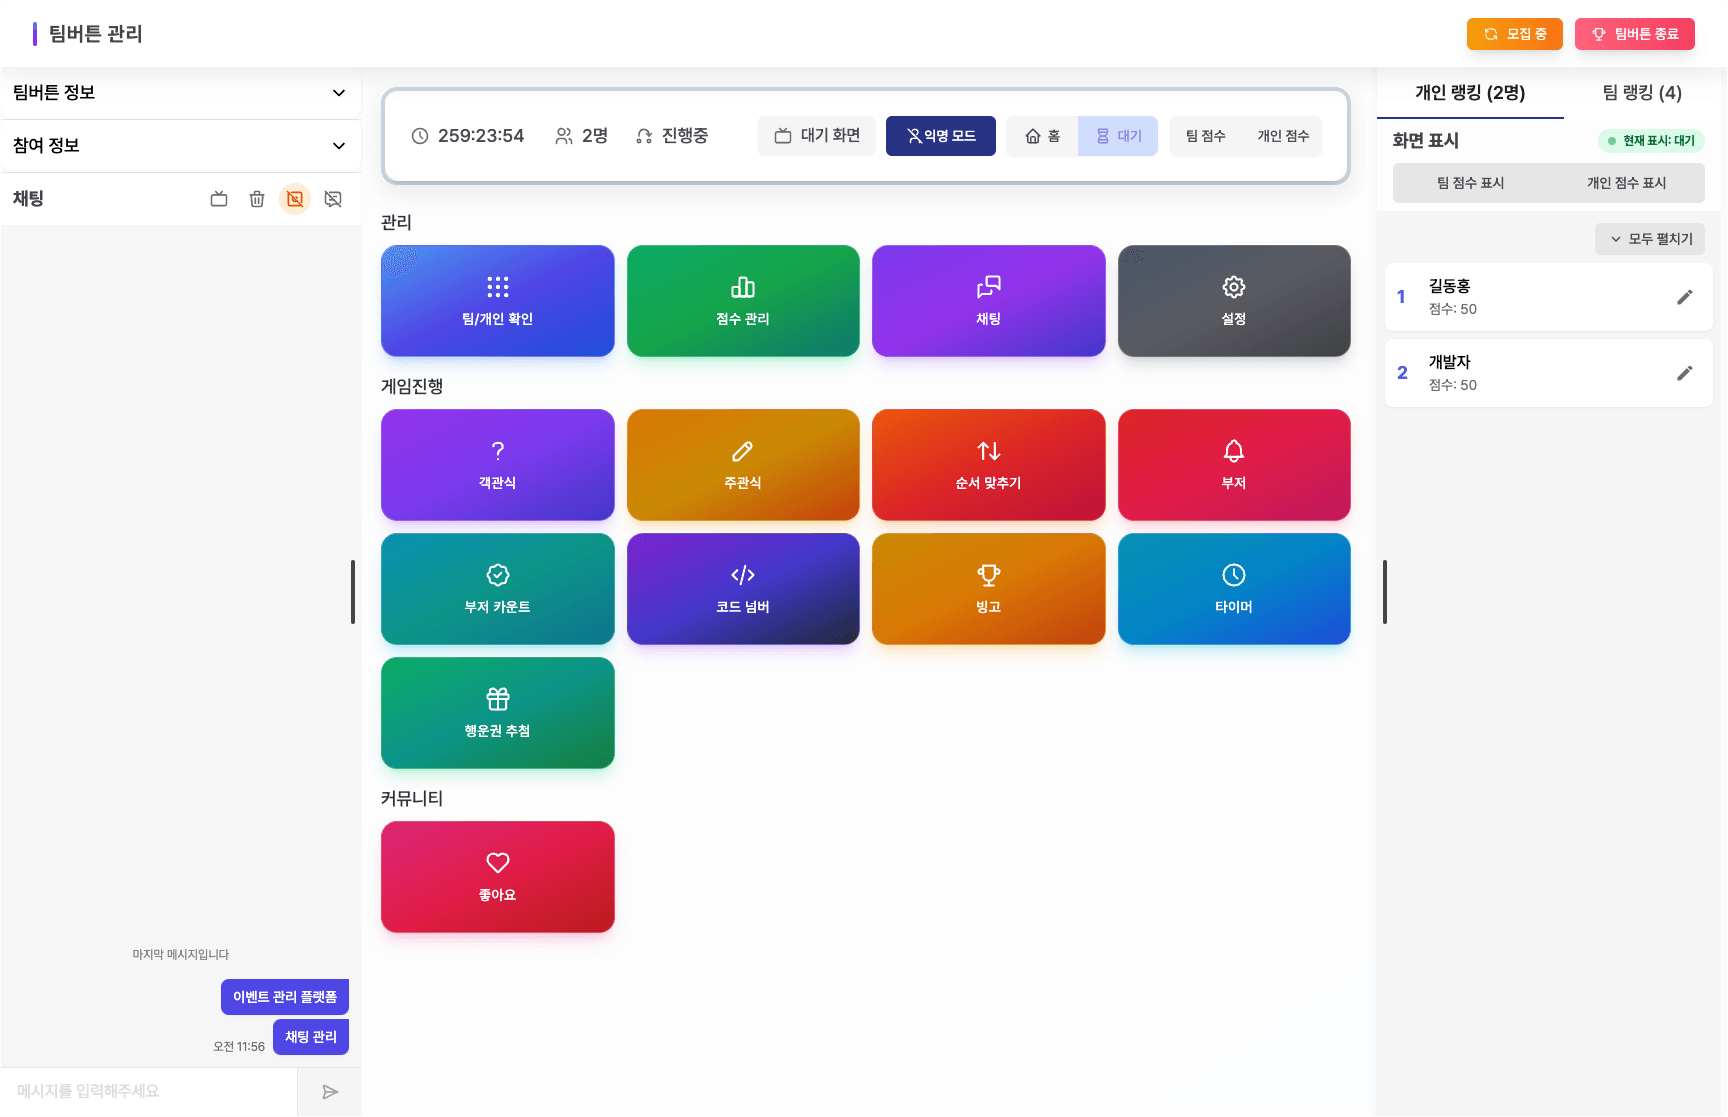Expand the 참여 정보 section
Viewport: 1728px width, 1117px height.
[180, 146]
